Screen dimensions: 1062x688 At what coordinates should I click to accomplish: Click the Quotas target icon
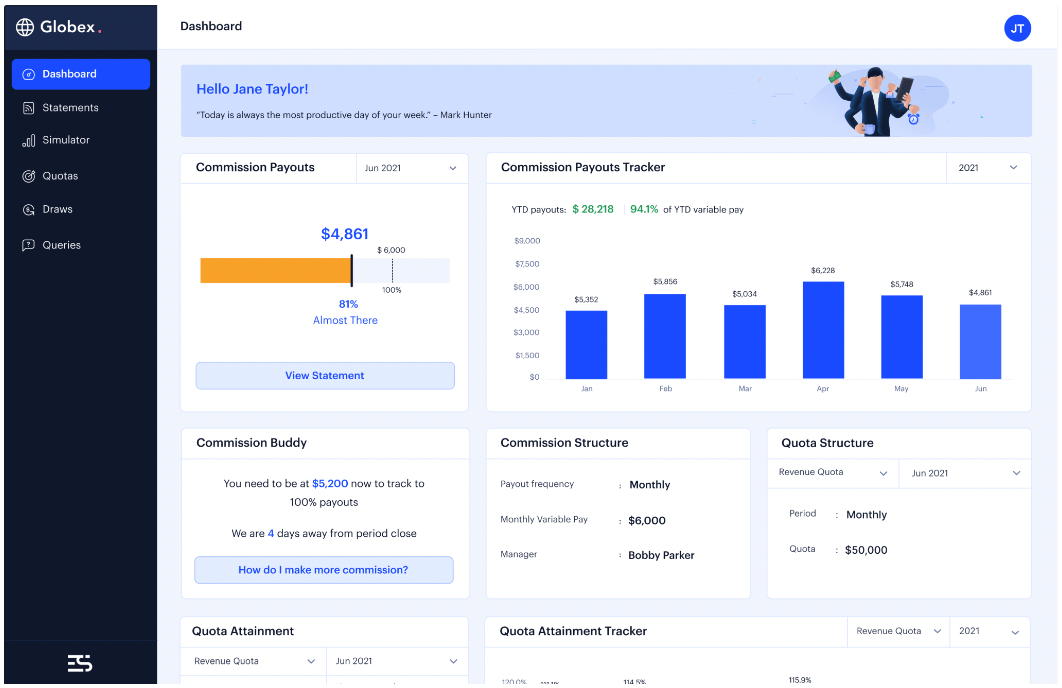coord(28,176)
